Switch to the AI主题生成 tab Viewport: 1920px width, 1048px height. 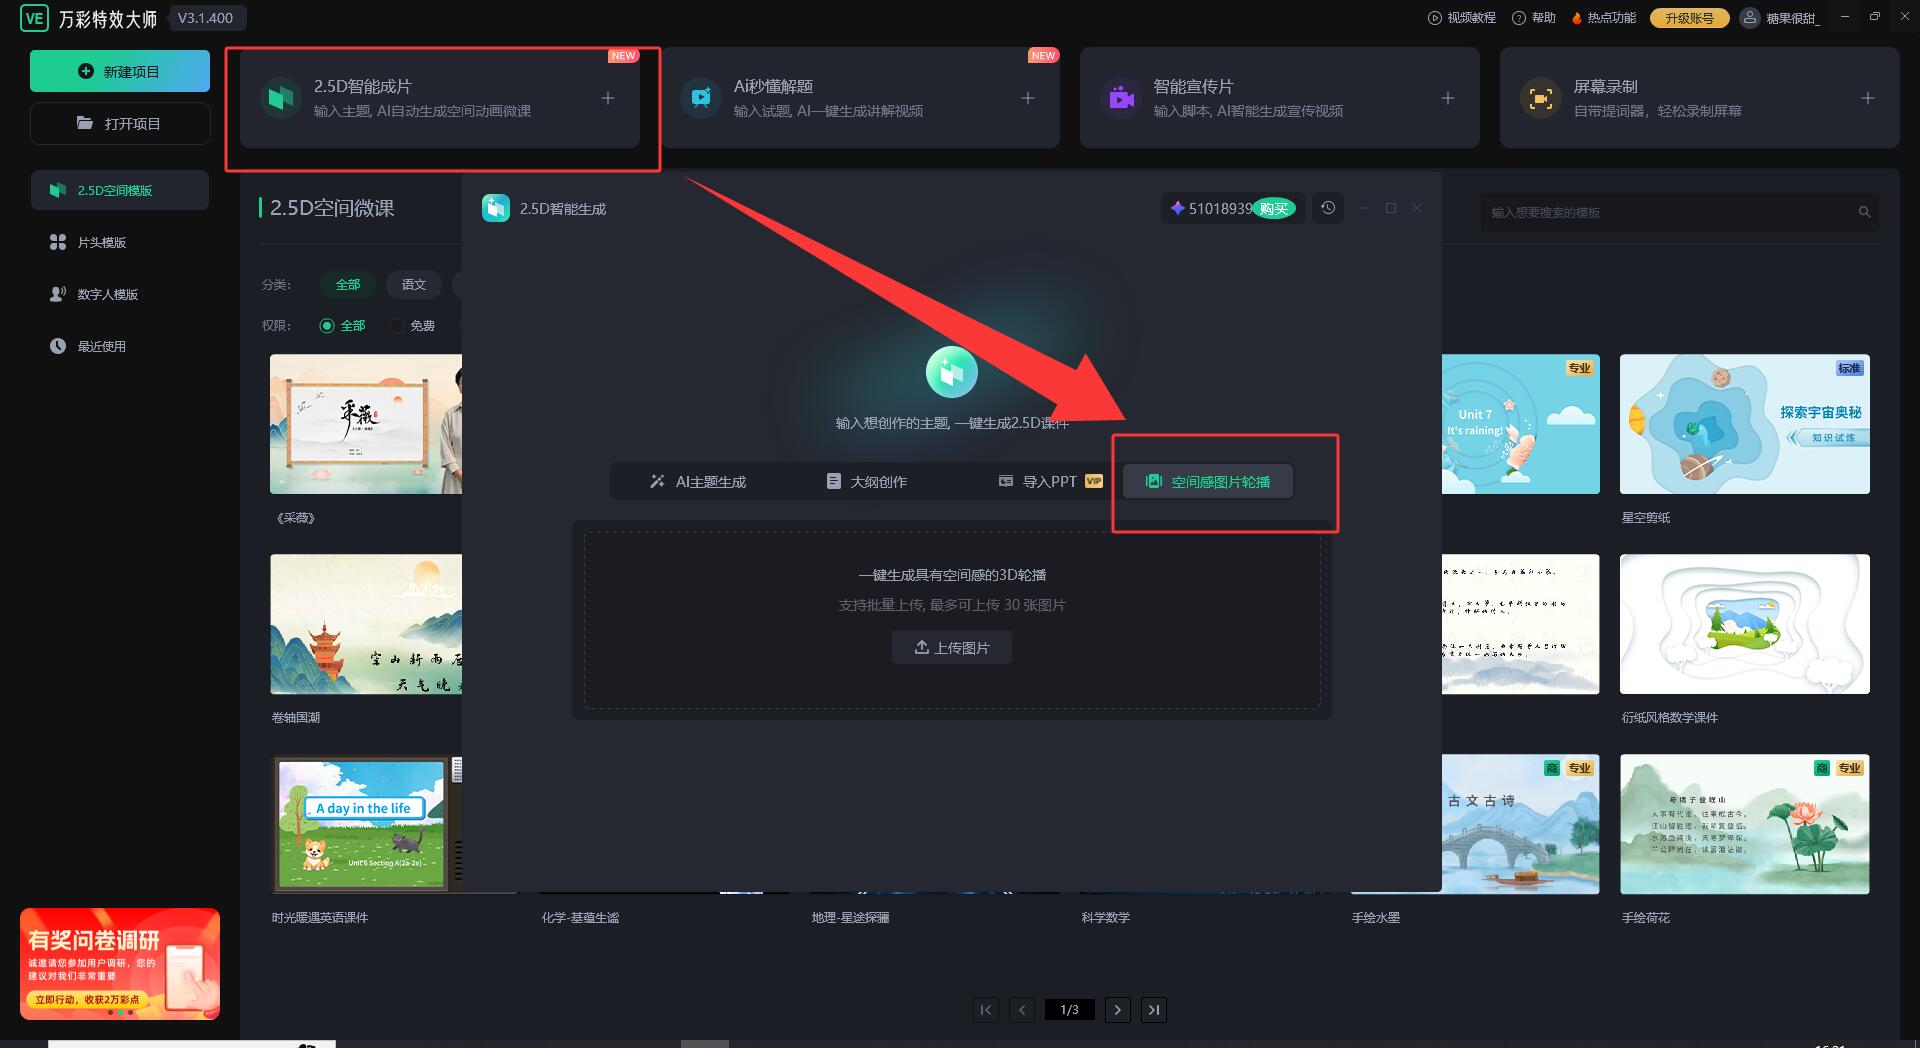point(697,482)
